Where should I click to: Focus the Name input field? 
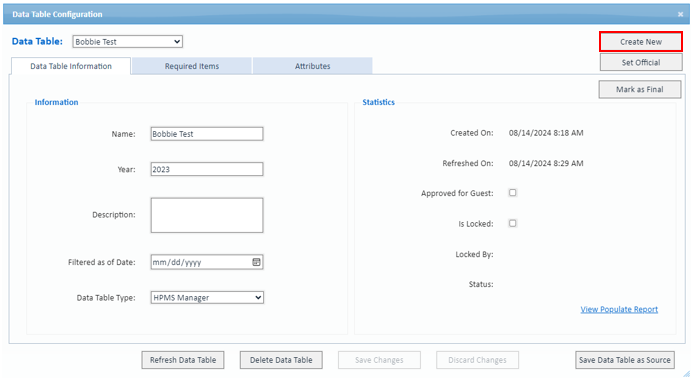207,134
